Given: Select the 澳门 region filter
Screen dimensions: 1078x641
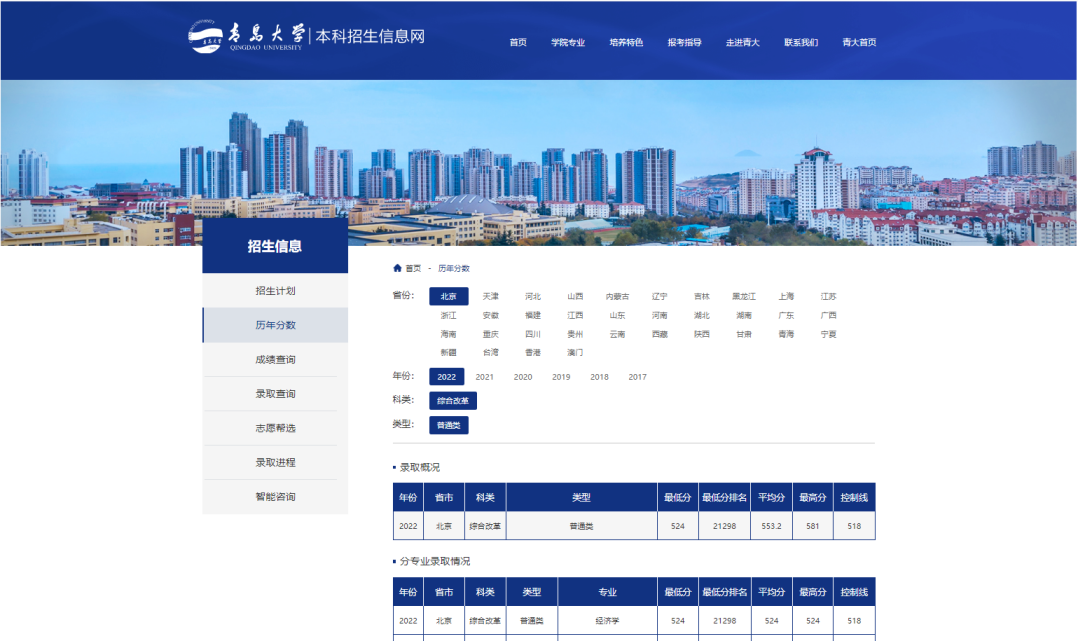Looking at the screenshot, I should pos(577,351).
